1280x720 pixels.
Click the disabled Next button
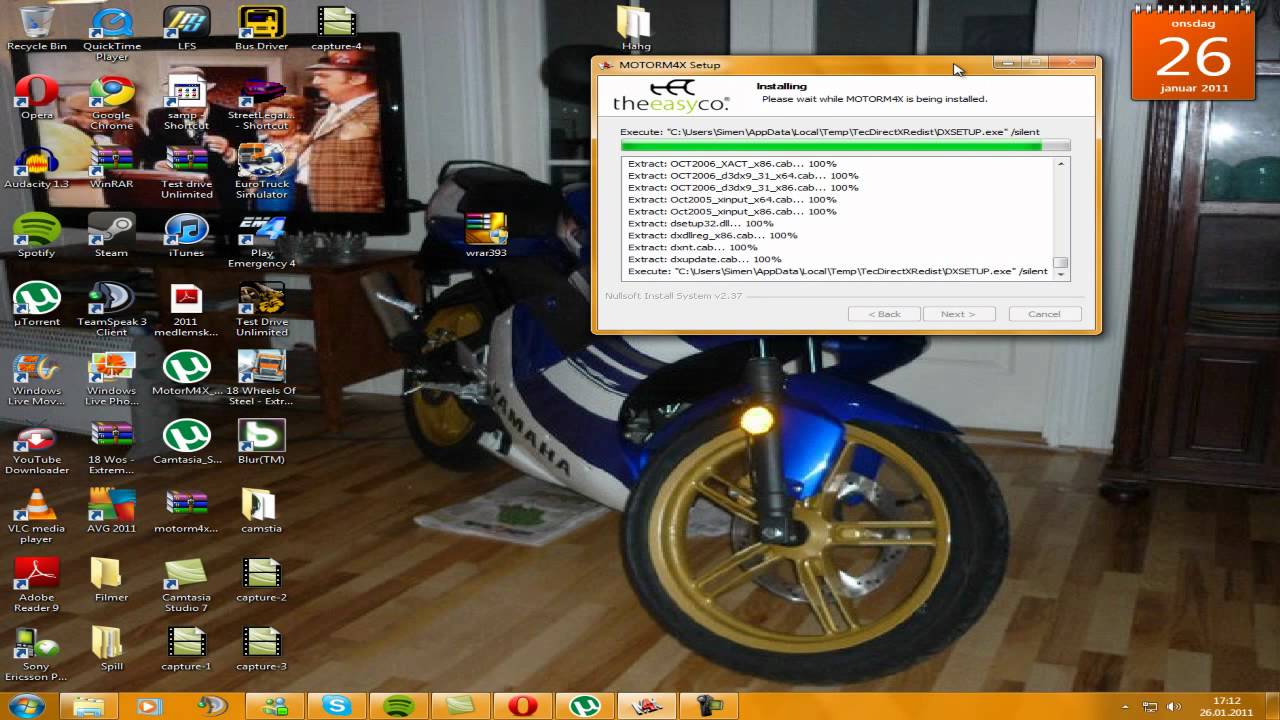(x=957, y=314)
